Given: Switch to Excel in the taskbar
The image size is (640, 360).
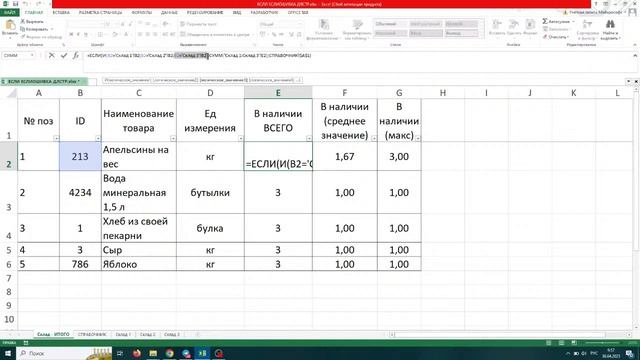Looking at the screenshot, I should (x=202, y=353).
